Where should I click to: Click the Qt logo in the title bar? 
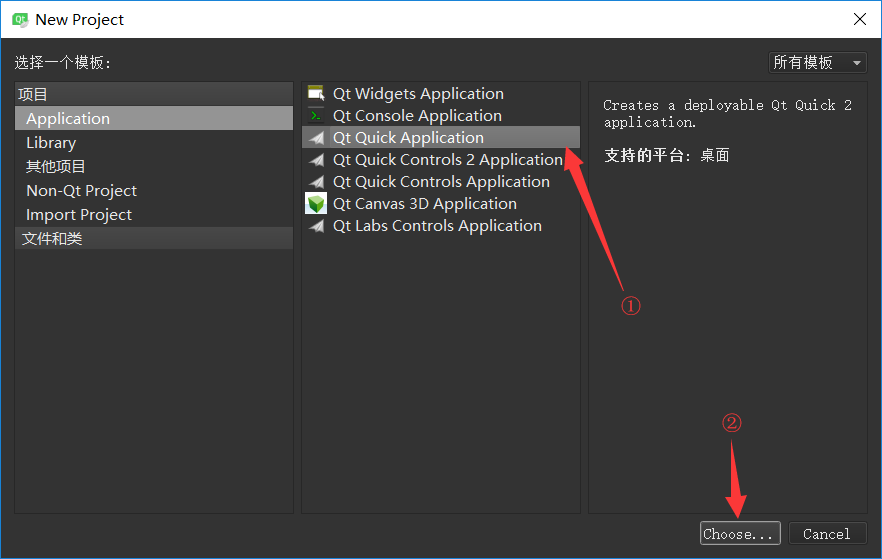[x=20, y=20]
